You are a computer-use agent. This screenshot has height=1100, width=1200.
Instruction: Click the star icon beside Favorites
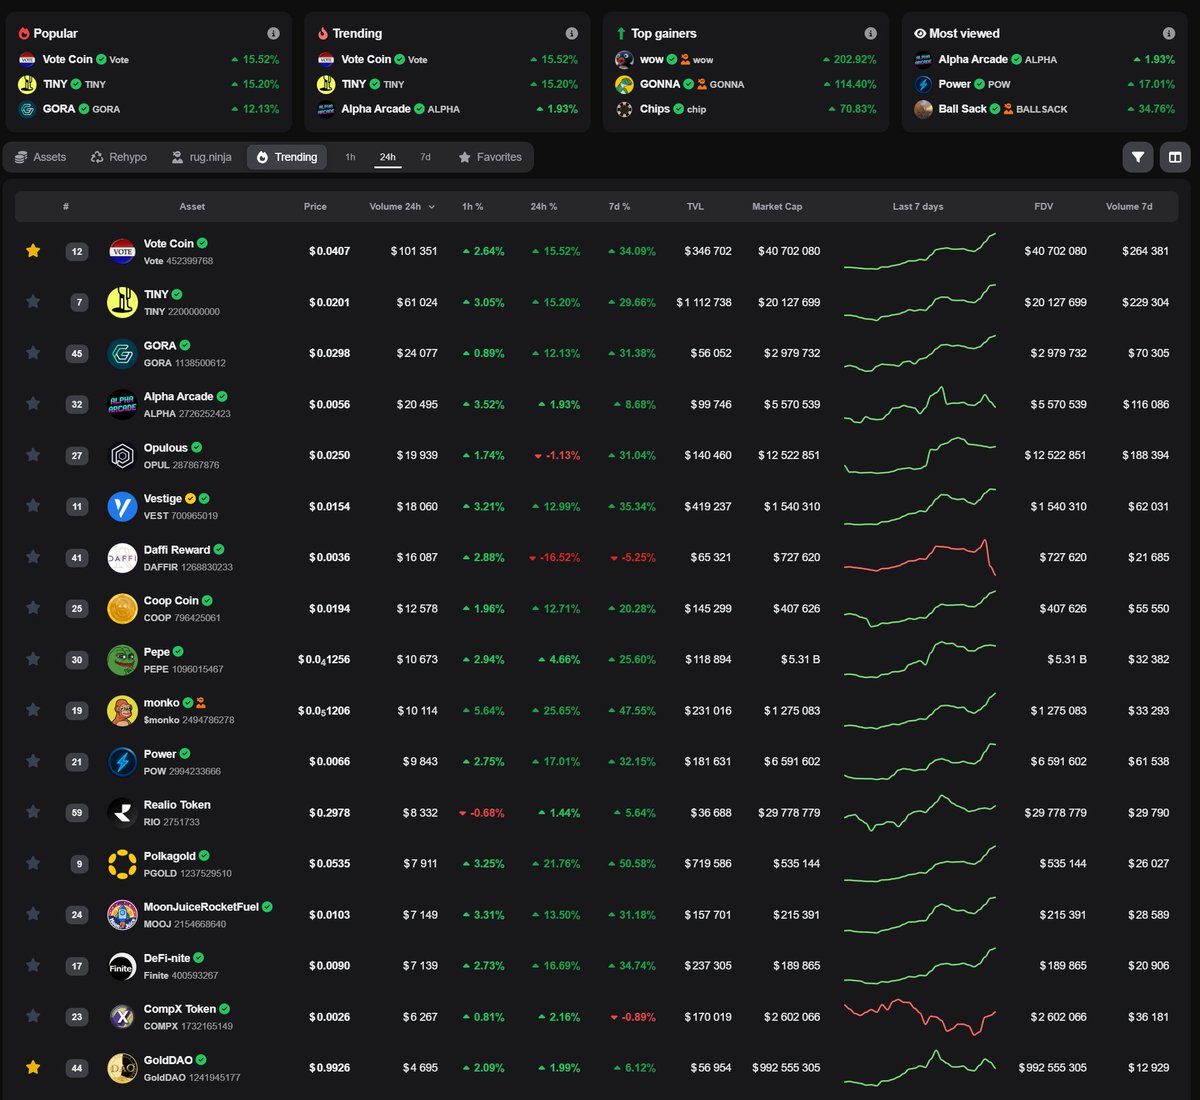point(463,157)
